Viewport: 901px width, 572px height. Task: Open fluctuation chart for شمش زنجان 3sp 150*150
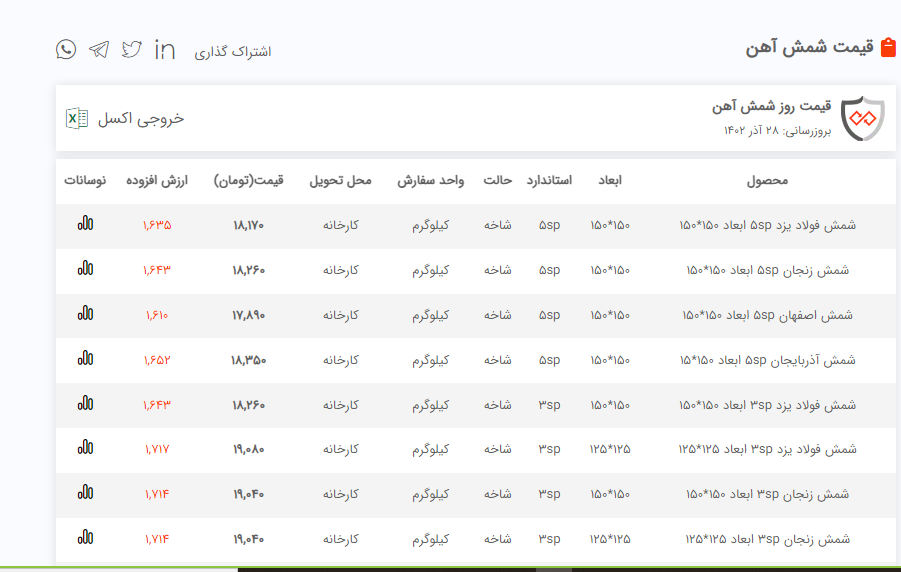pos(85,494)
